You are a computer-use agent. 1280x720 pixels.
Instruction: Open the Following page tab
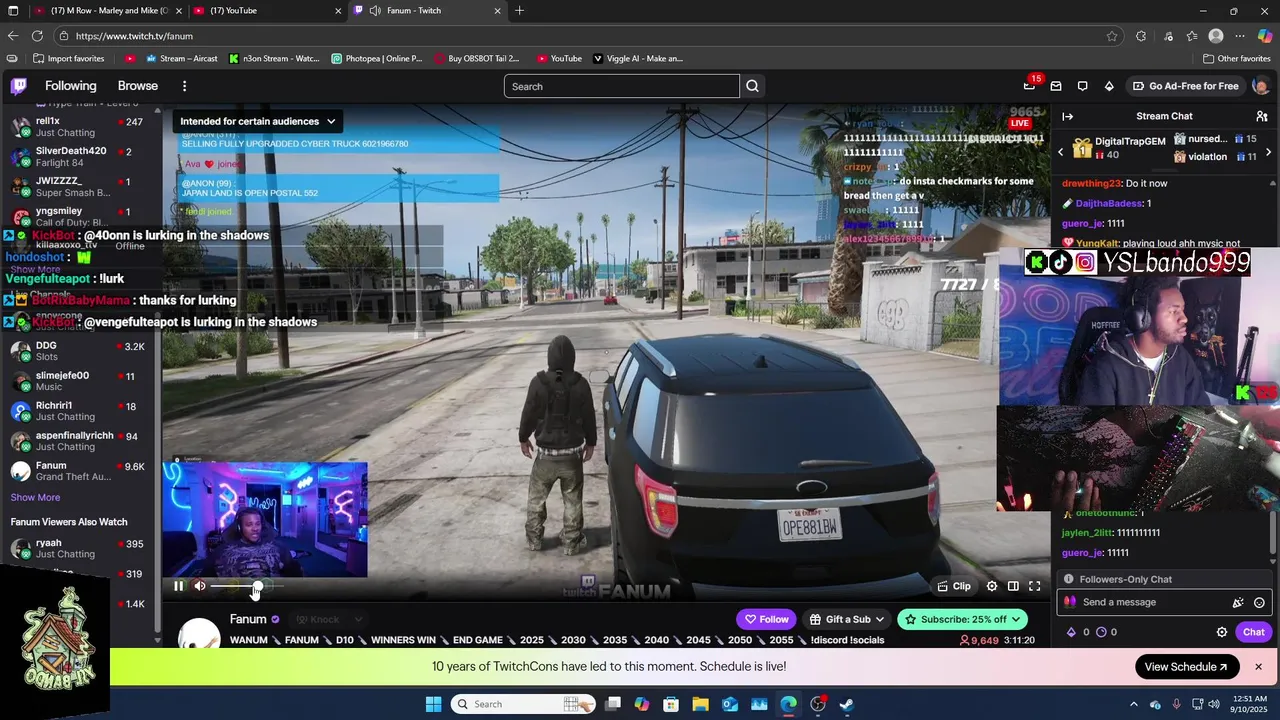click(71, 86)
